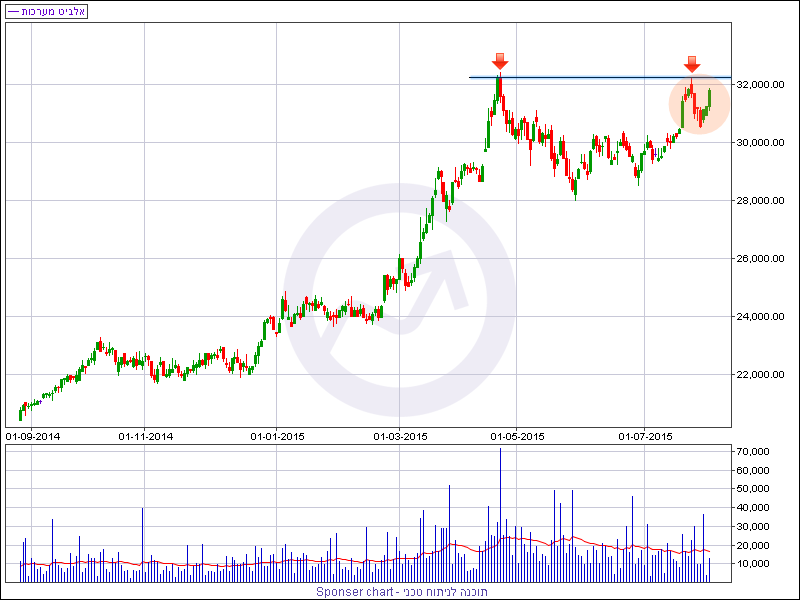Select the 01-03-2015 date label
The height and width of the screenshot is (600, 800).
pos(400,436)
